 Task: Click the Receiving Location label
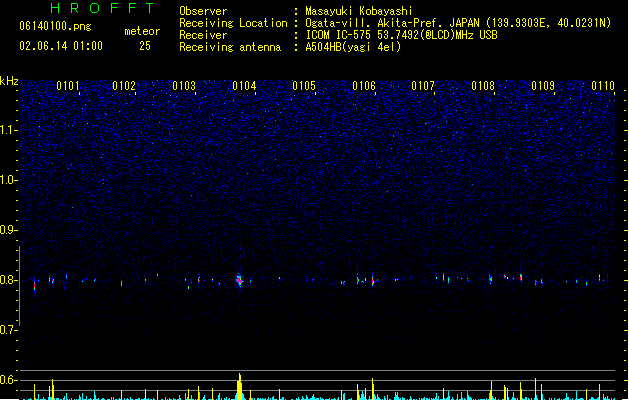click(x=233, y=23)
